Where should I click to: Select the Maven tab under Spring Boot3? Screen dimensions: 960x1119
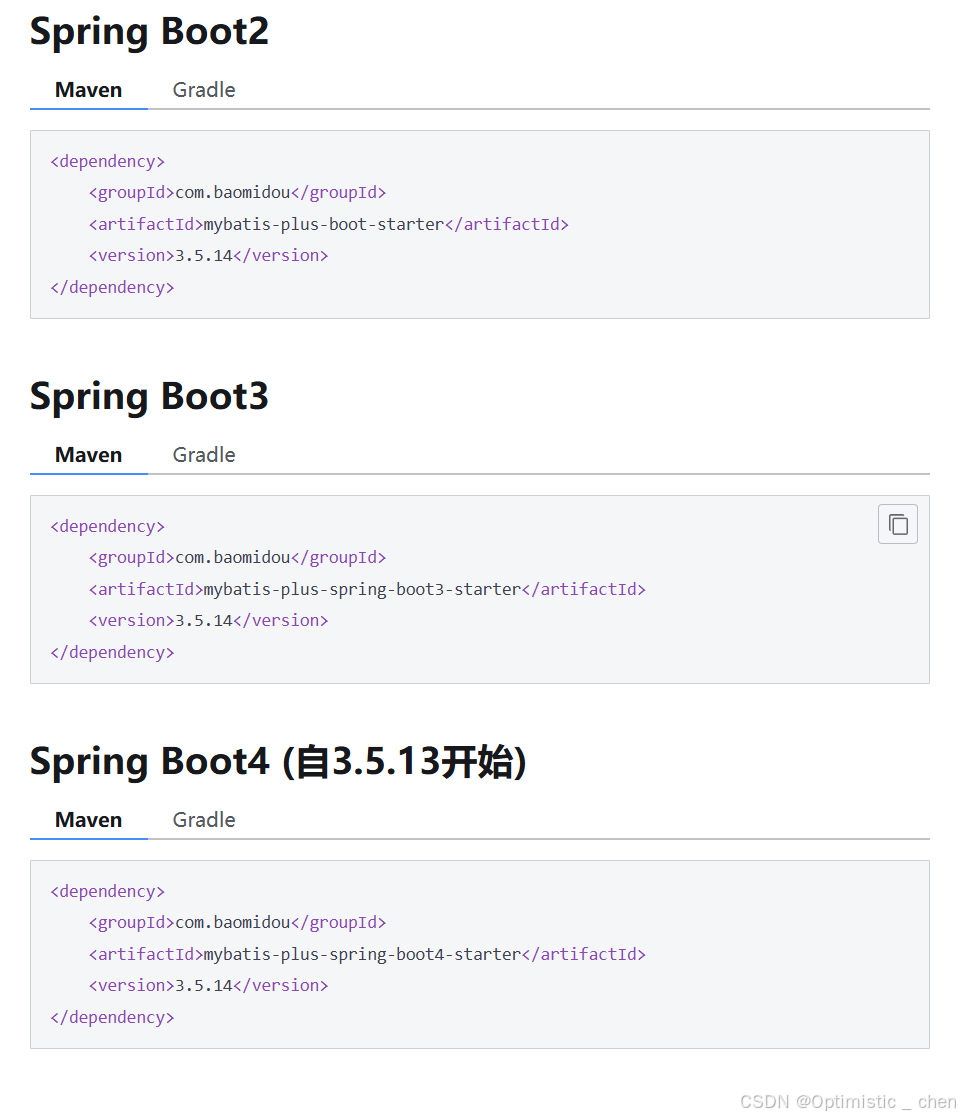(87, 454)
